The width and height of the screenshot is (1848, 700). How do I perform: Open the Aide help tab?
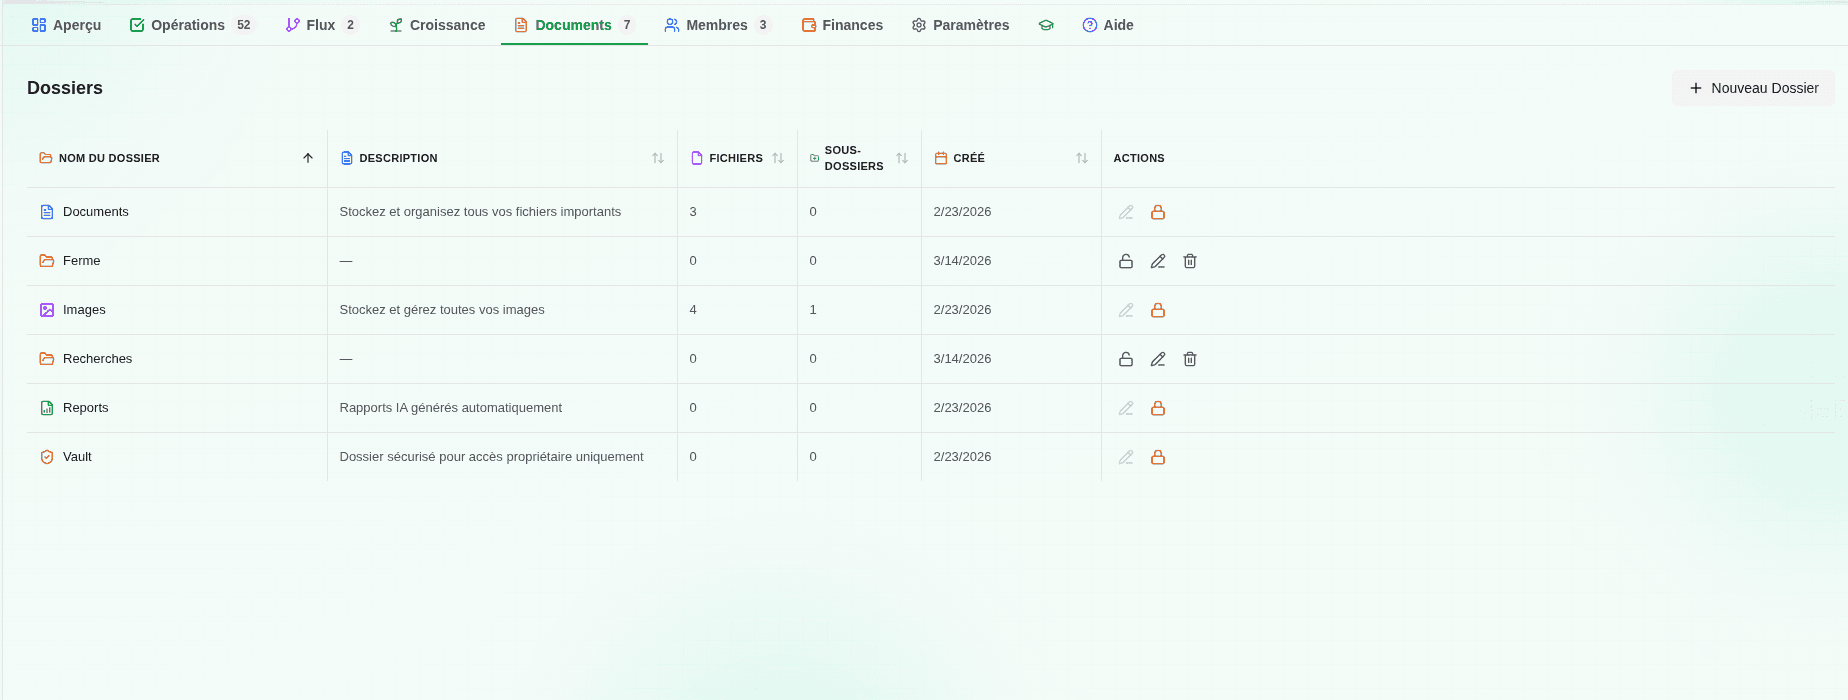coord(1108,25)
